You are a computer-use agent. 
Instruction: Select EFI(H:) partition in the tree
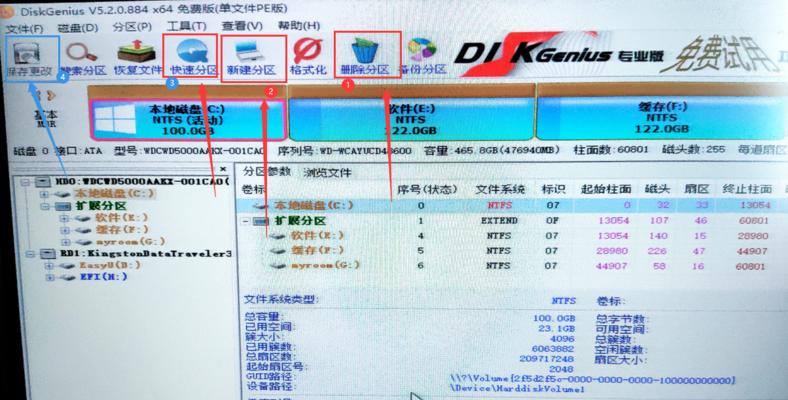click(103, 277)
